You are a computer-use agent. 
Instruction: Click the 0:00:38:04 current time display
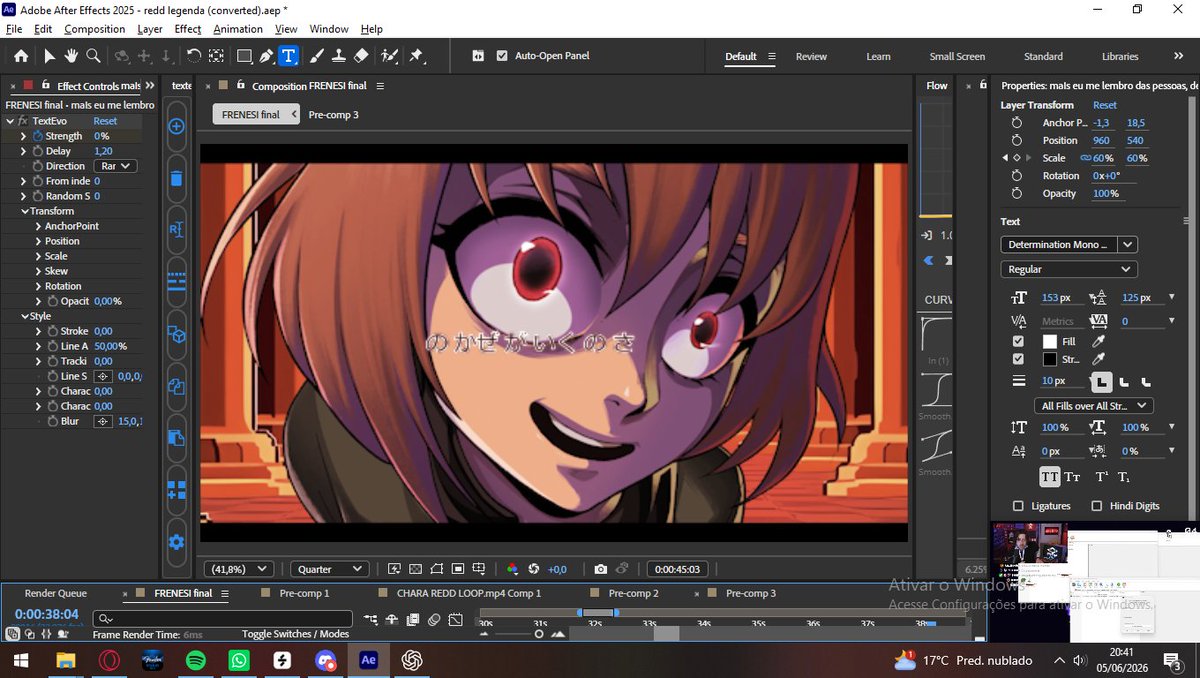click(x=46, y=614)
